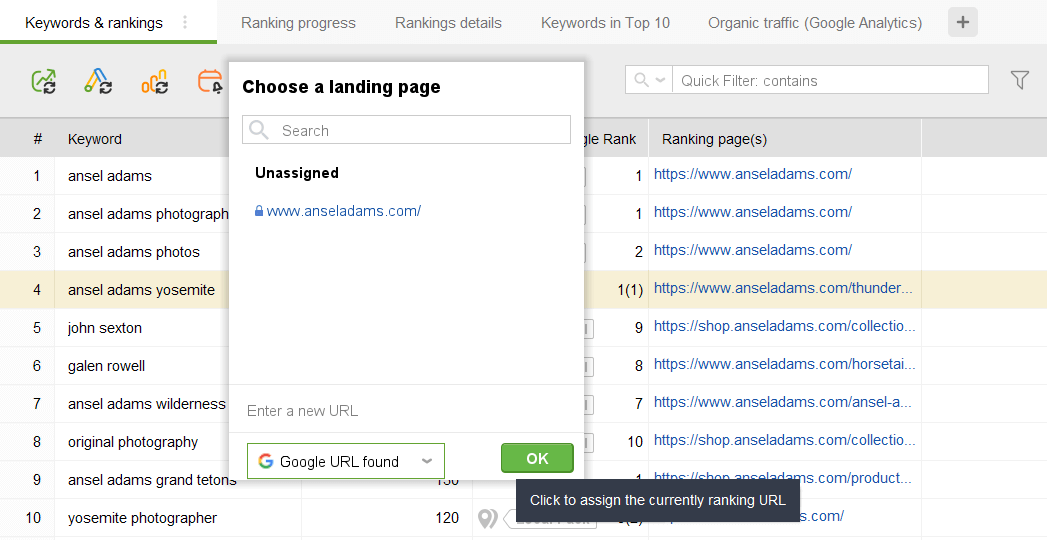Open the thunder ranking page link

tap(783, 288)
